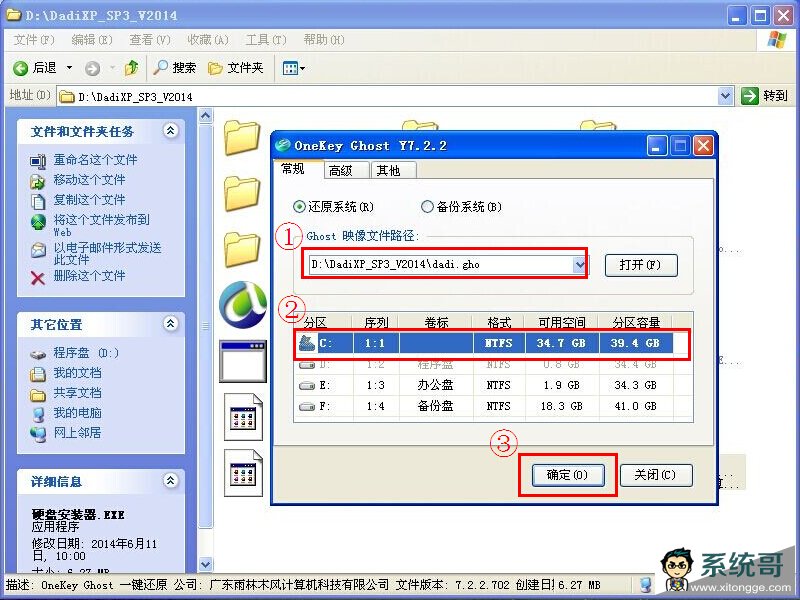The height and width of the screenshot is (600, 800).
Task: Click 复制这个文件 task icon
Action: (x=38, y=201)
